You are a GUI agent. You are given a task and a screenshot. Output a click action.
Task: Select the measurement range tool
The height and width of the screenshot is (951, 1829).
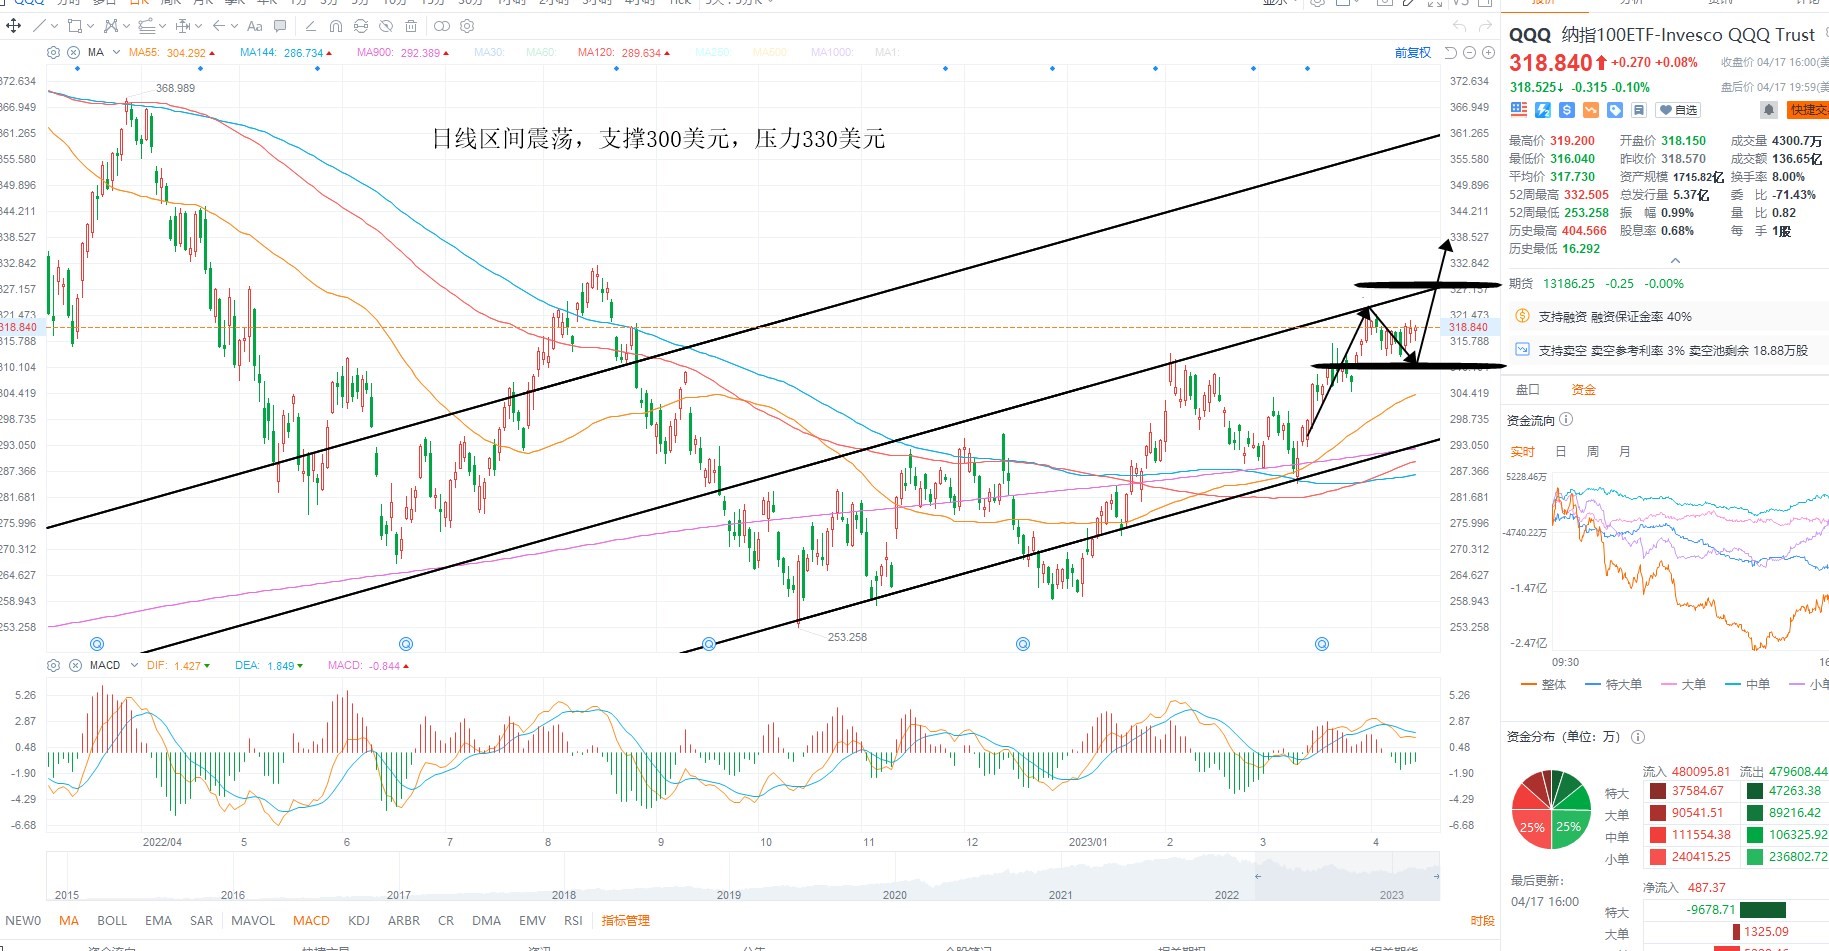[x=183, y=26]
